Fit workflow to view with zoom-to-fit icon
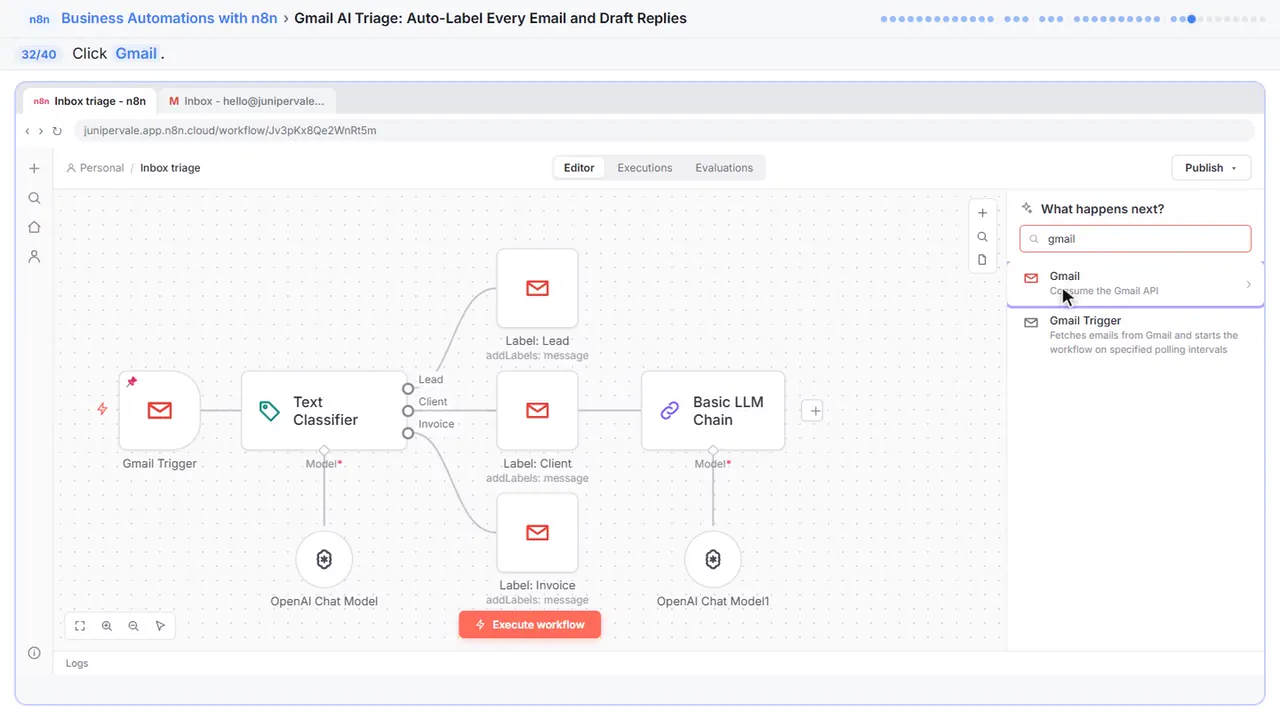This screenshot has height=720, width=1280. click(80, 626)
